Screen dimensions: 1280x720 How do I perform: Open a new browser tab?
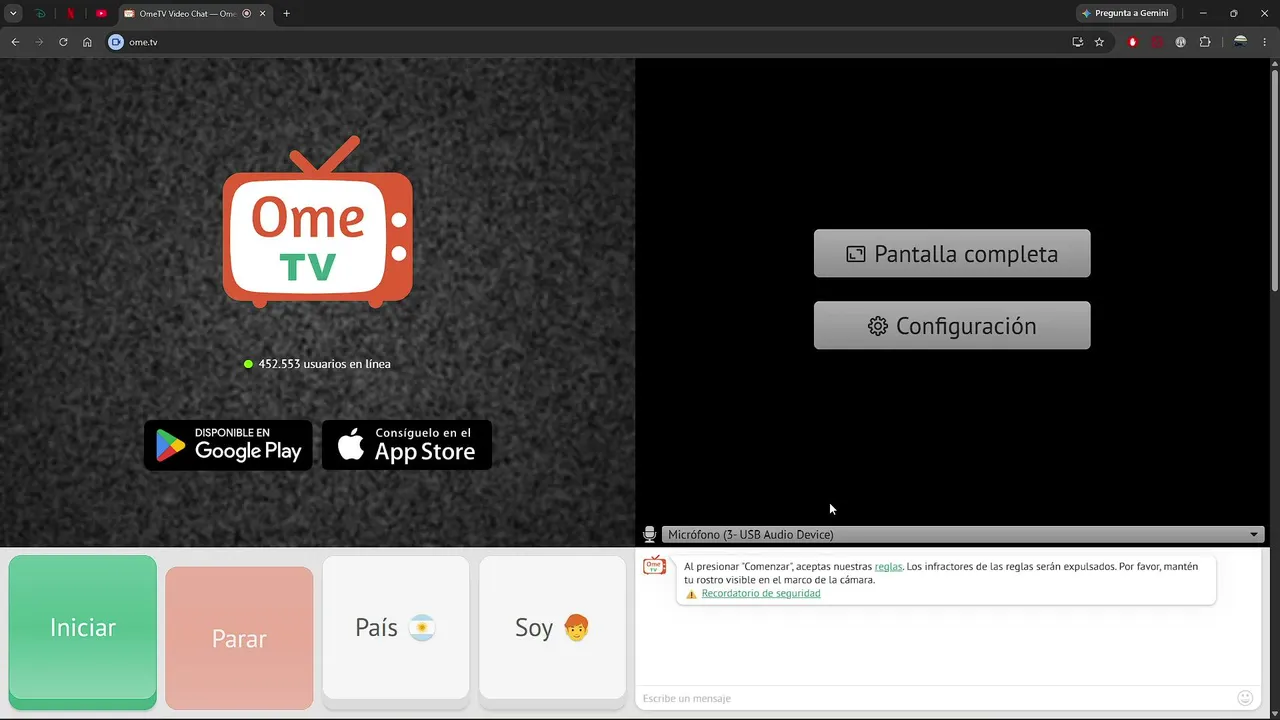point(286,14)
